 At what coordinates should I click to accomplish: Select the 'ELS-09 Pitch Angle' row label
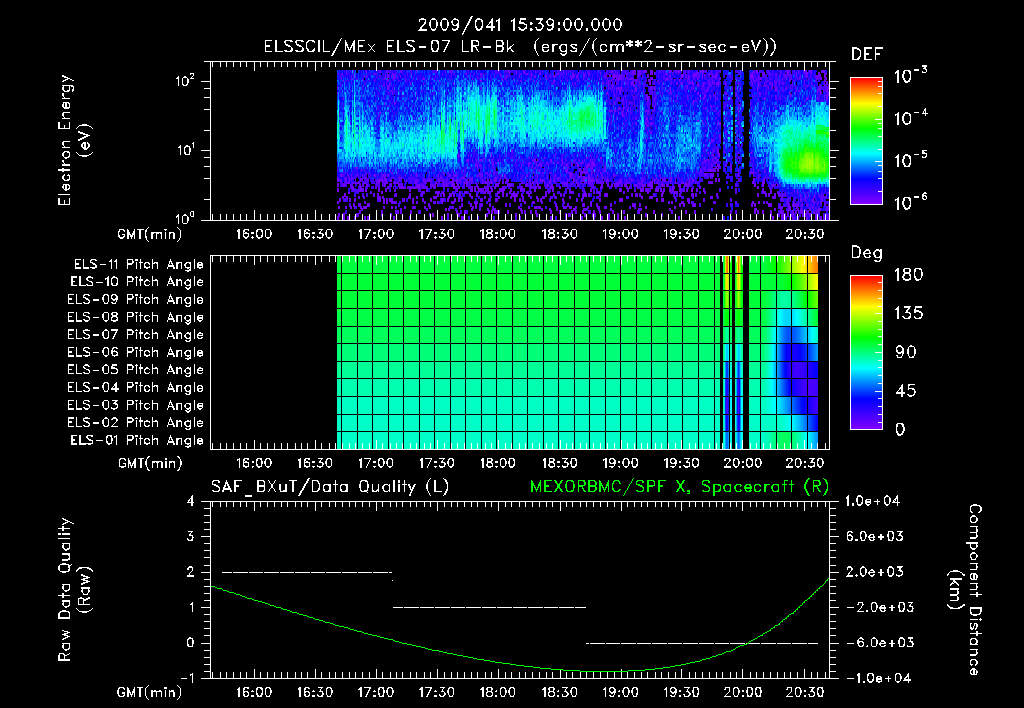click(135, 300)
